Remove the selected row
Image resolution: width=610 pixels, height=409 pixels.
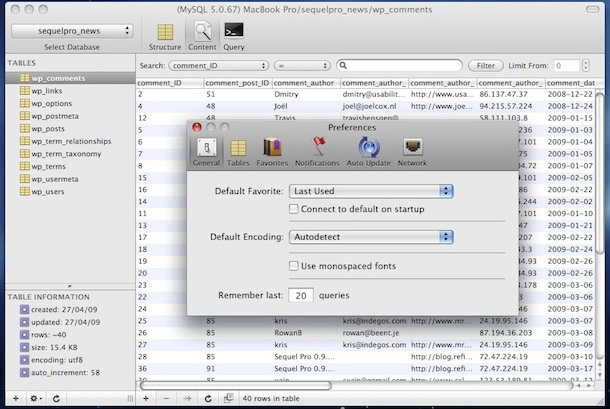coord(167,398)
